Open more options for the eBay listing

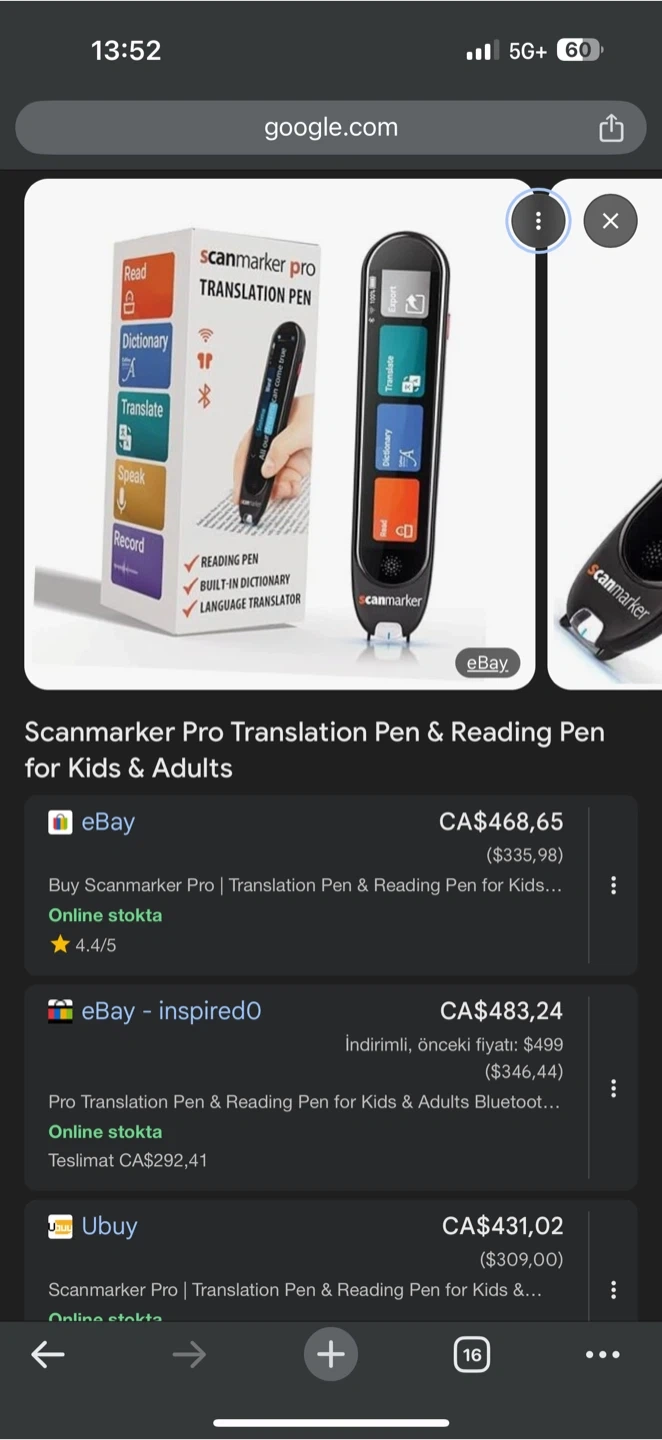click(613, 885)
